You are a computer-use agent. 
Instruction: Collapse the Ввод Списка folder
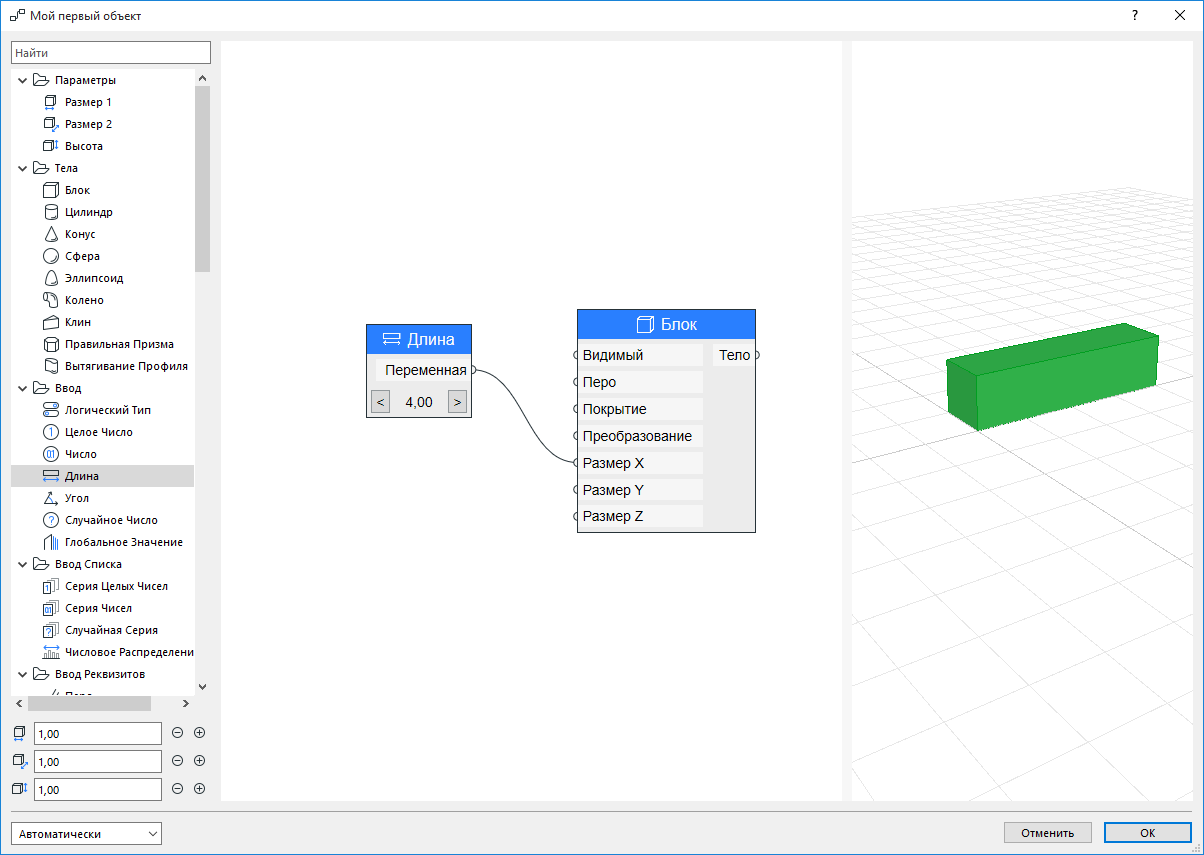[x=22, y=564]
